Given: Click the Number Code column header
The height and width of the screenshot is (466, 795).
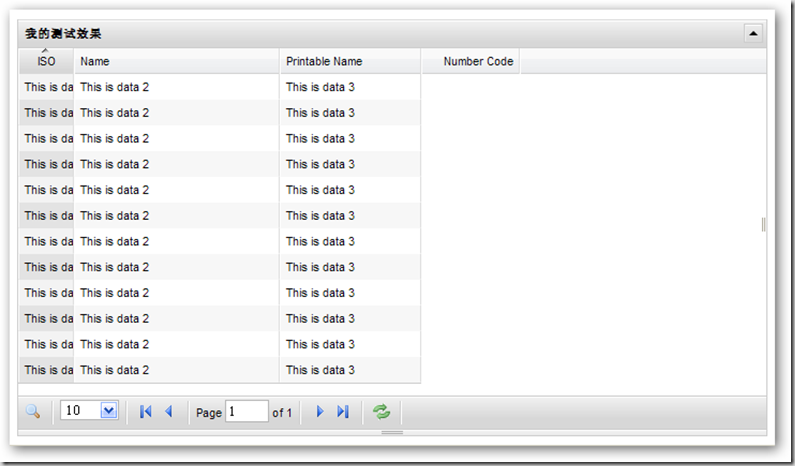Looking at the screenshot, I should pos(478,62).
